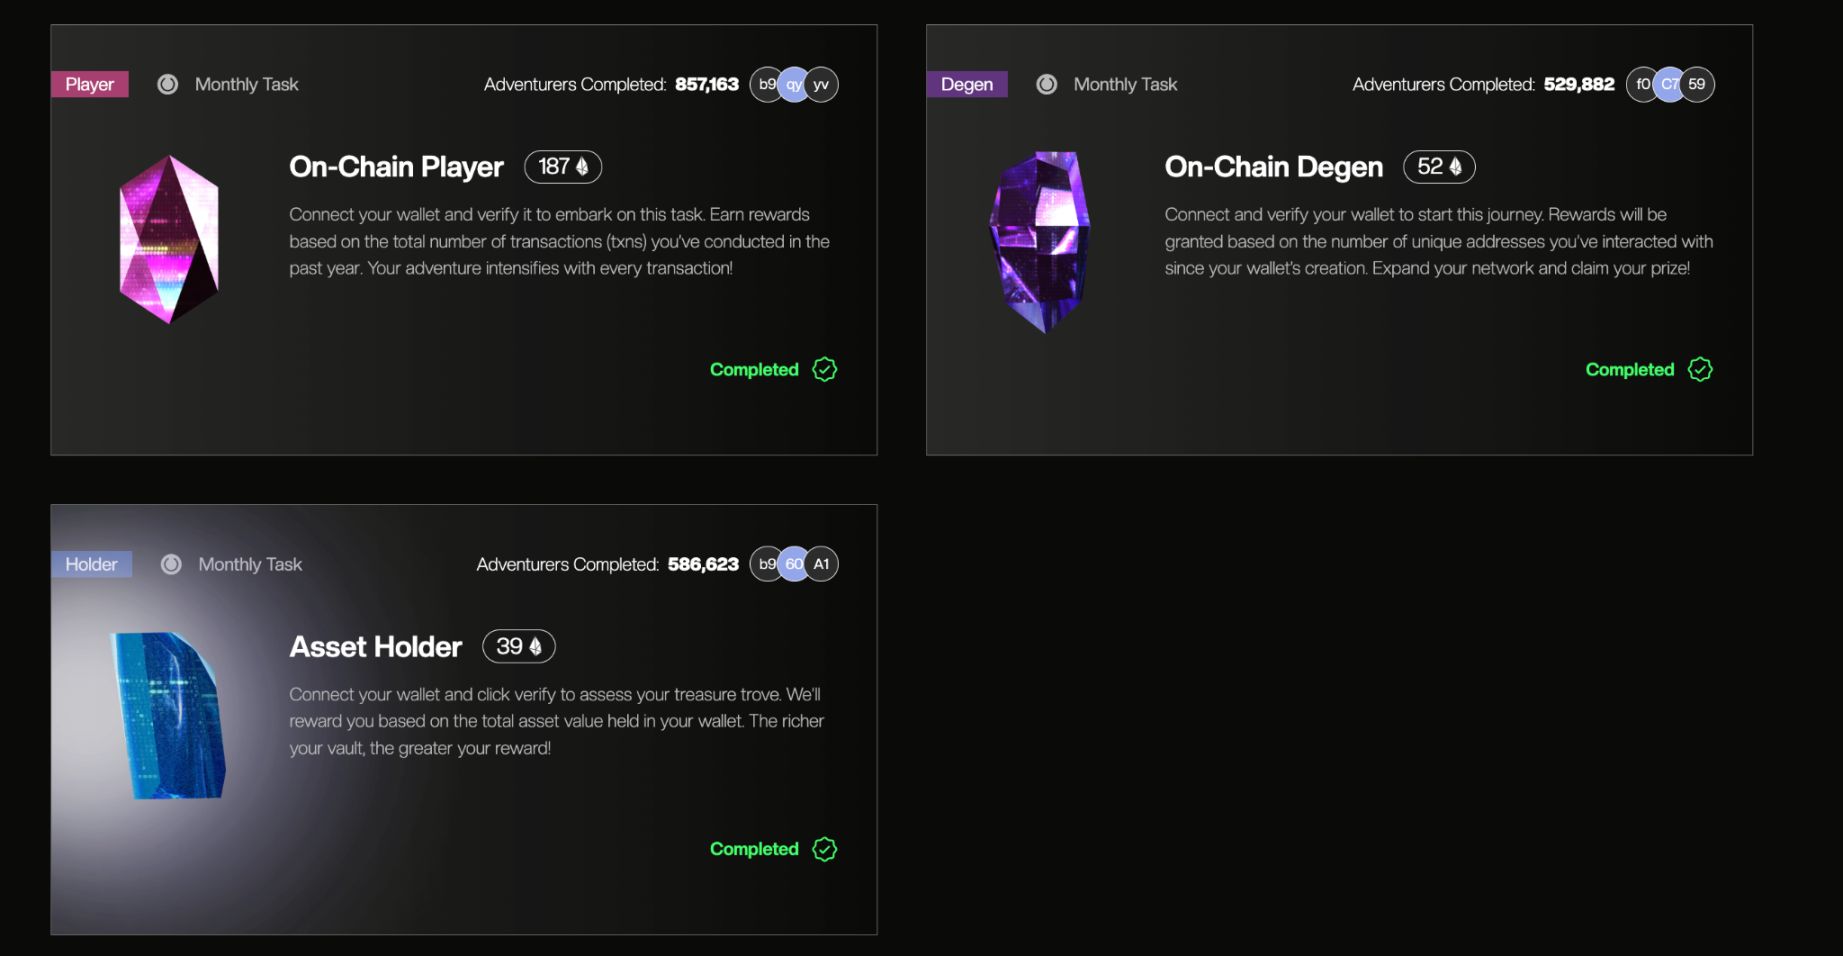Image resolution: width=1843 pixels, height=956 pixels.
Task: Click the Monthly Task circle icon on Asset Holder card
Action: tap(171, 564)
